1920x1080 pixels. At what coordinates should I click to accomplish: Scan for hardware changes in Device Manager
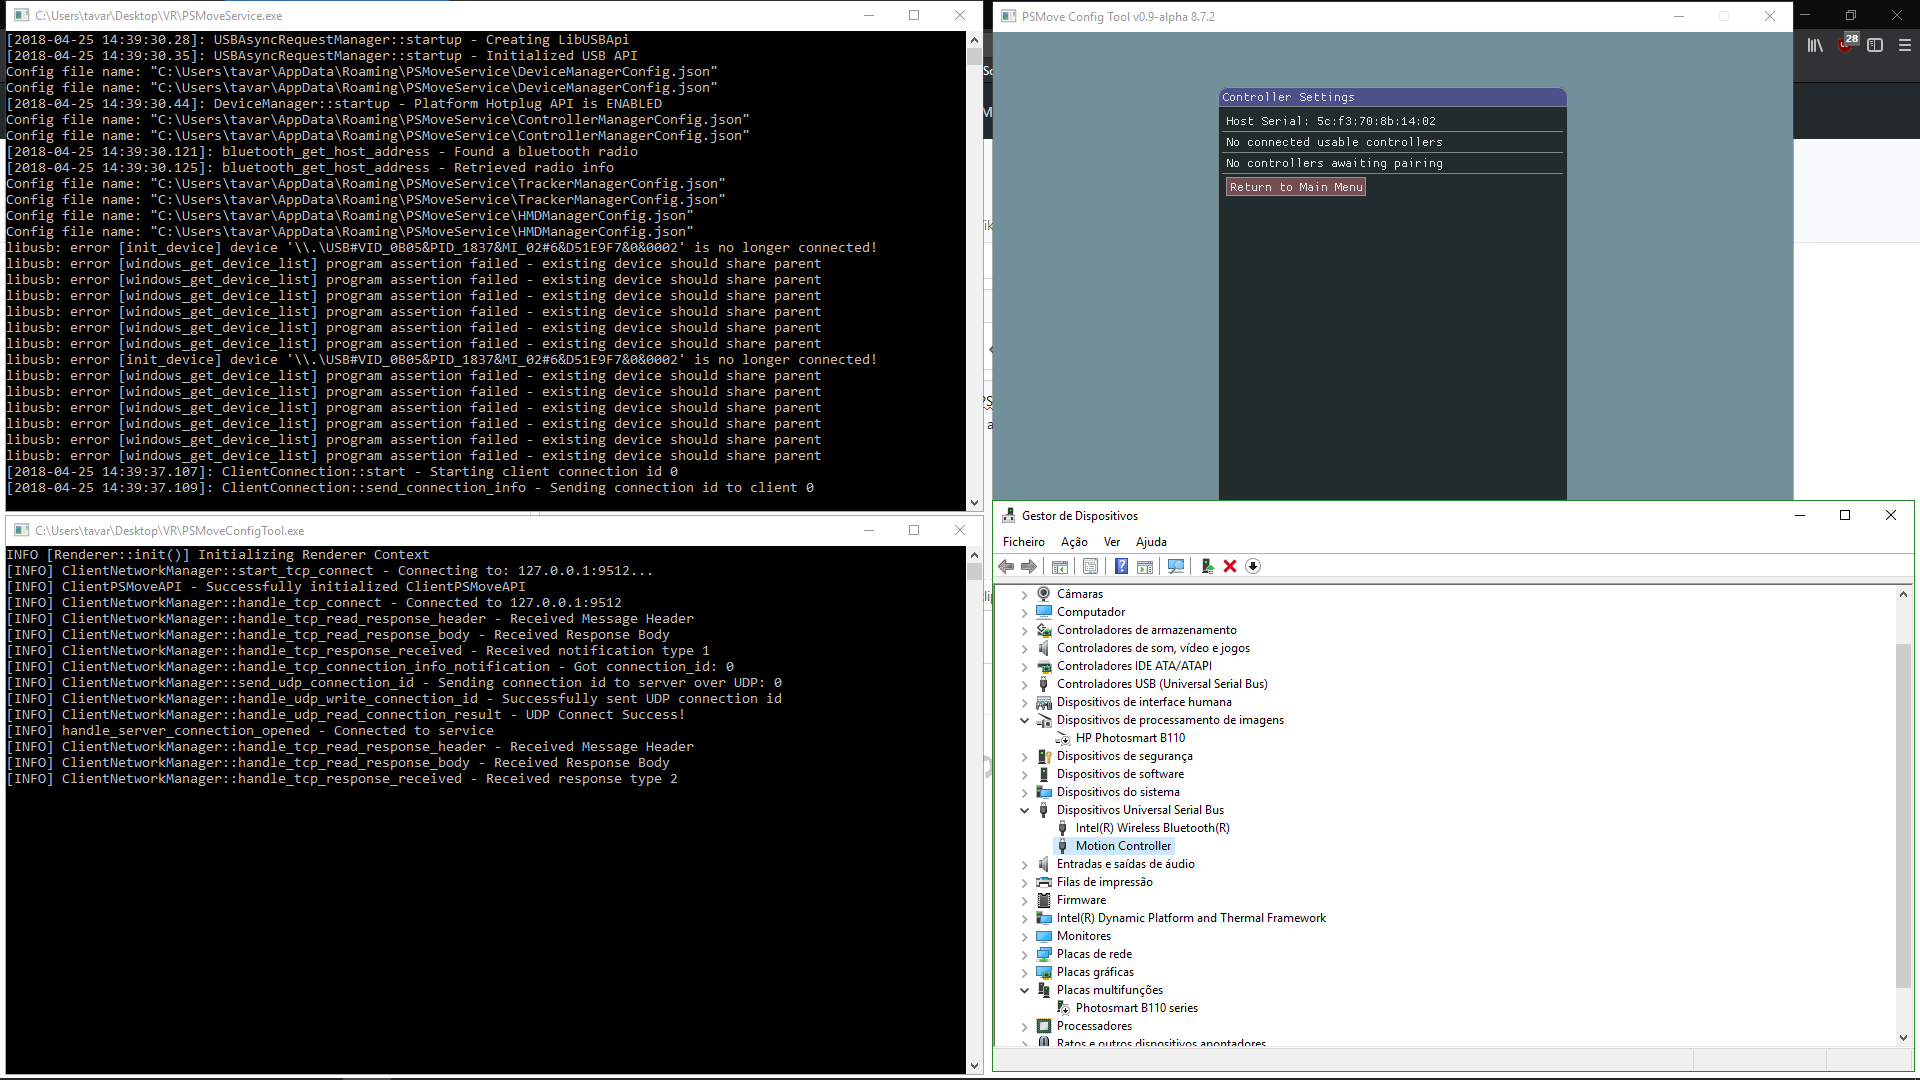click(1176, 567)
